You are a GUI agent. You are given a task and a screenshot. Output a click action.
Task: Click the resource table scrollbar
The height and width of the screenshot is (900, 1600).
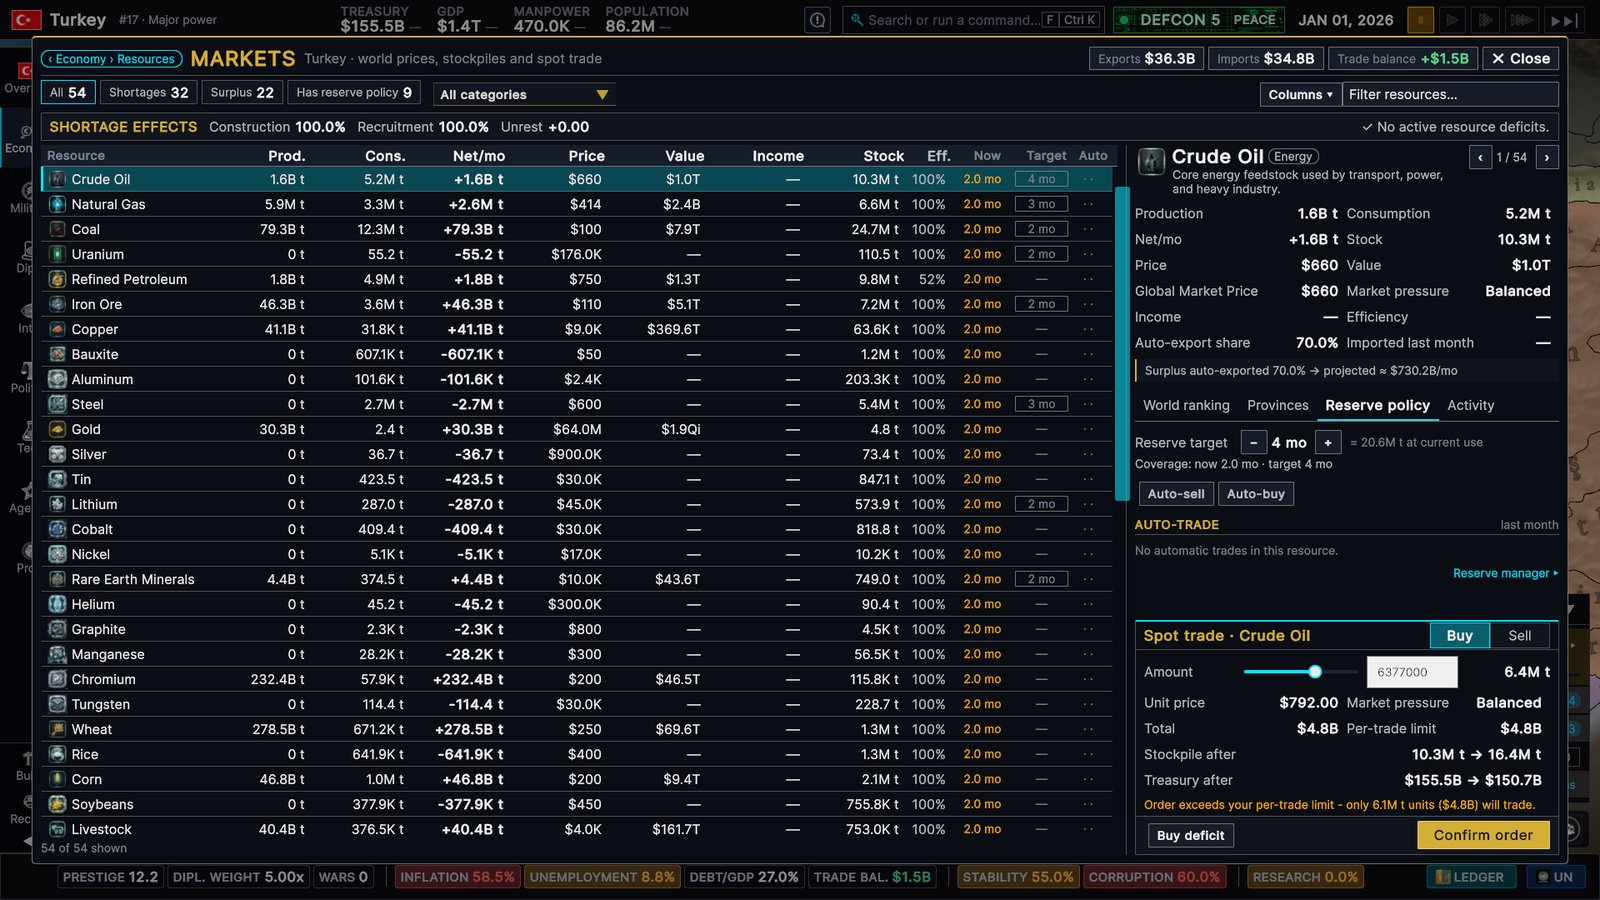tap(1122, 343)
